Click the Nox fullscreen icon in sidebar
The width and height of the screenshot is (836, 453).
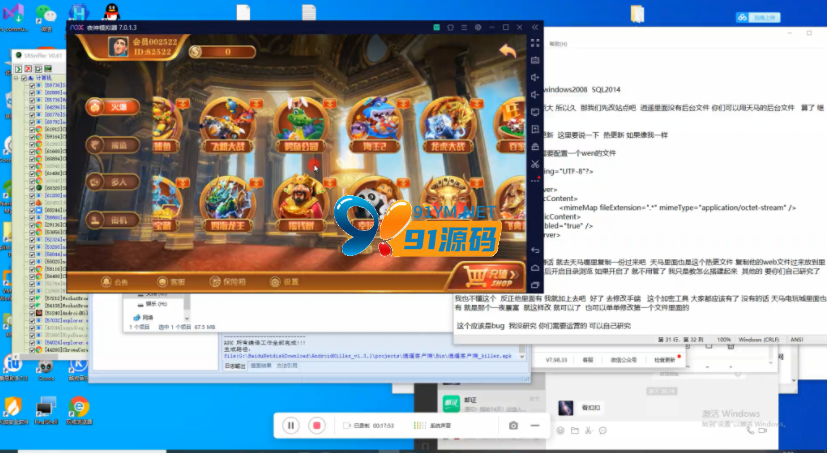point(535,43)
